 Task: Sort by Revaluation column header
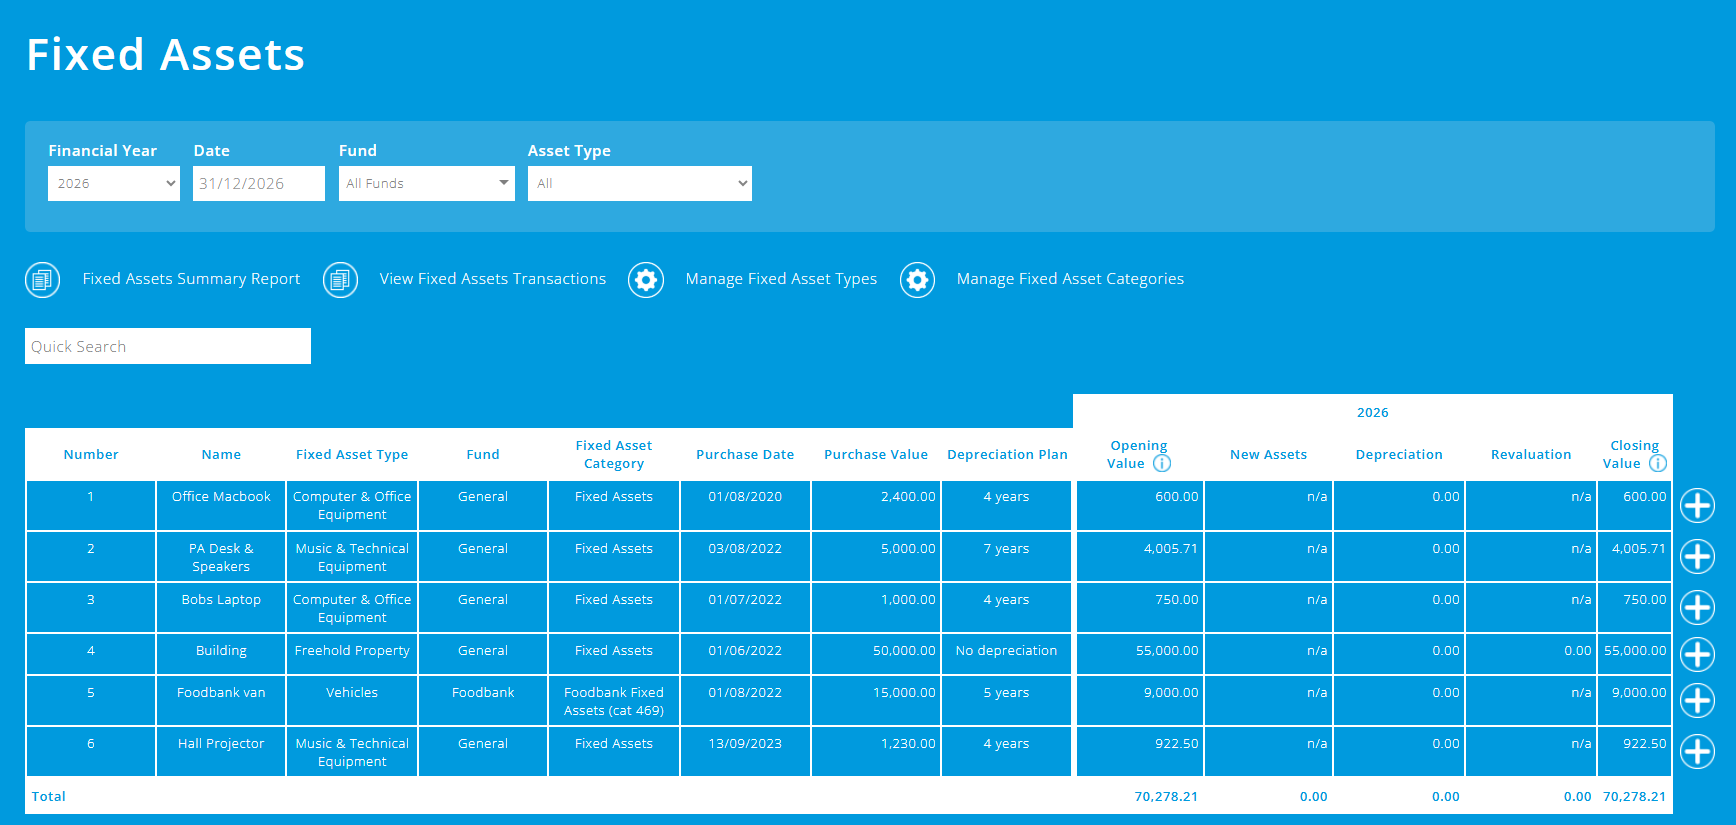tap(1531, 454)
